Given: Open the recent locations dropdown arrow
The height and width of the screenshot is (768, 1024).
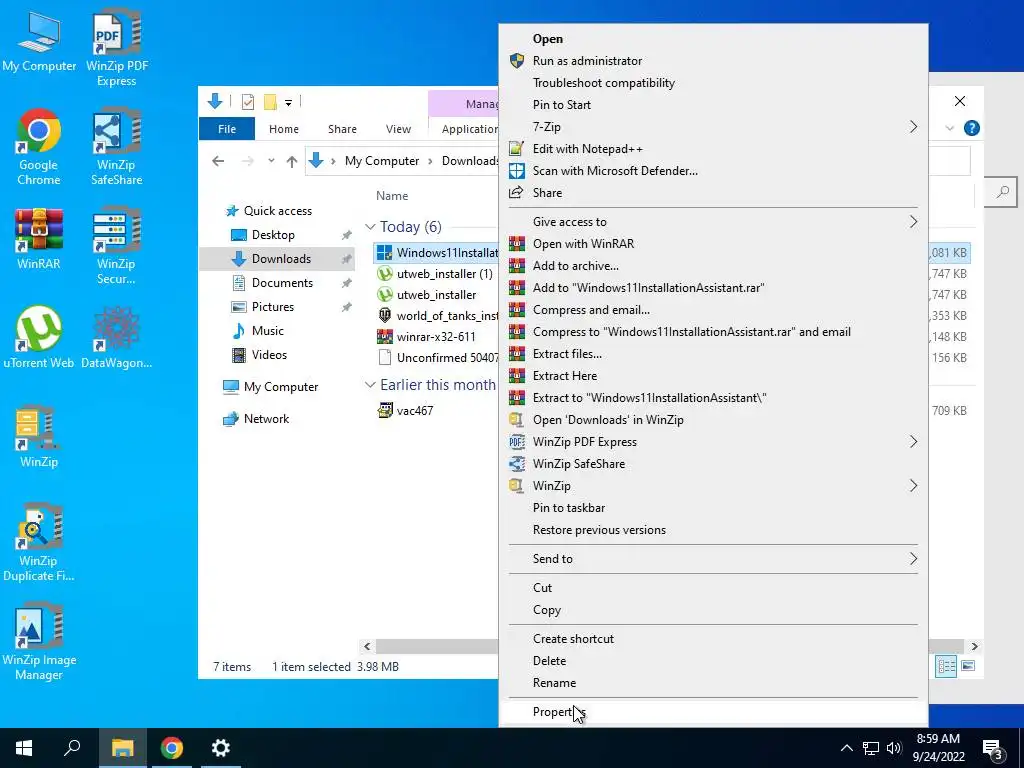Looking at the screenshot, I should (x=271, y=161).
